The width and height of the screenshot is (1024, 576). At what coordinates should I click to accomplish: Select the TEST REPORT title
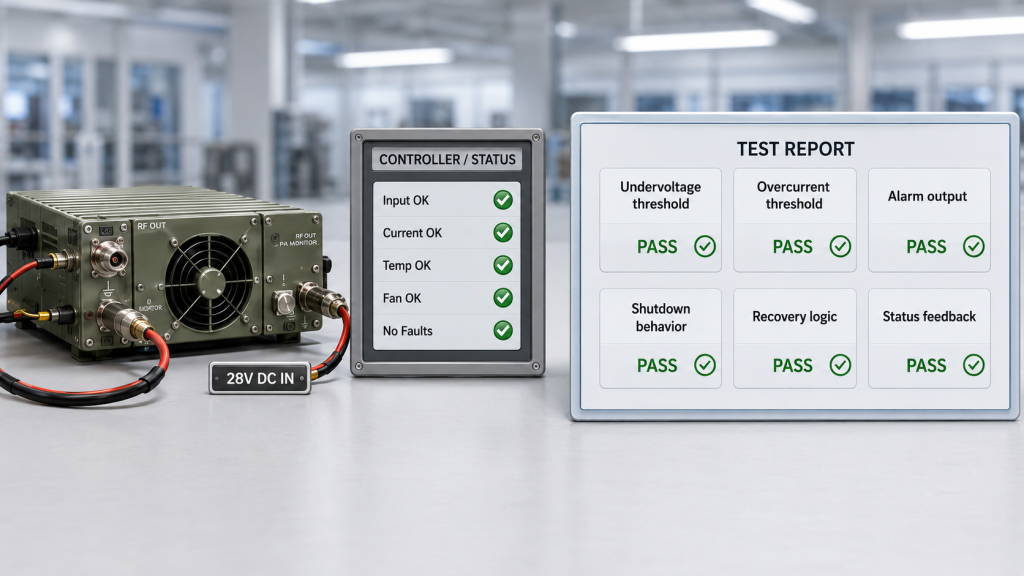point(795,149)
